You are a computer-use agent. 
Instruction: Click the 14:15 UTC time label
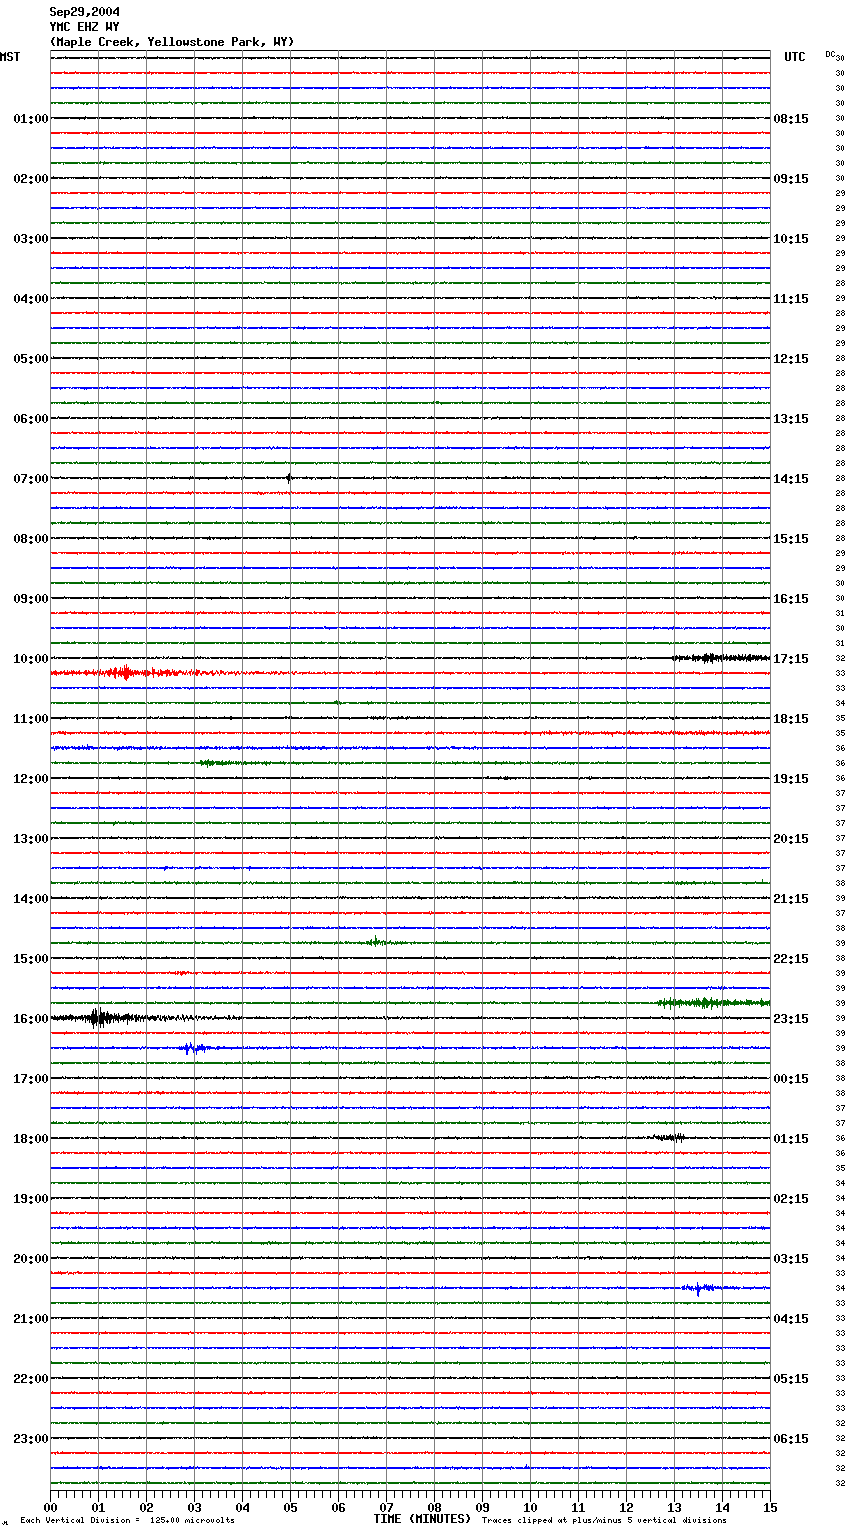click(791, 479)
